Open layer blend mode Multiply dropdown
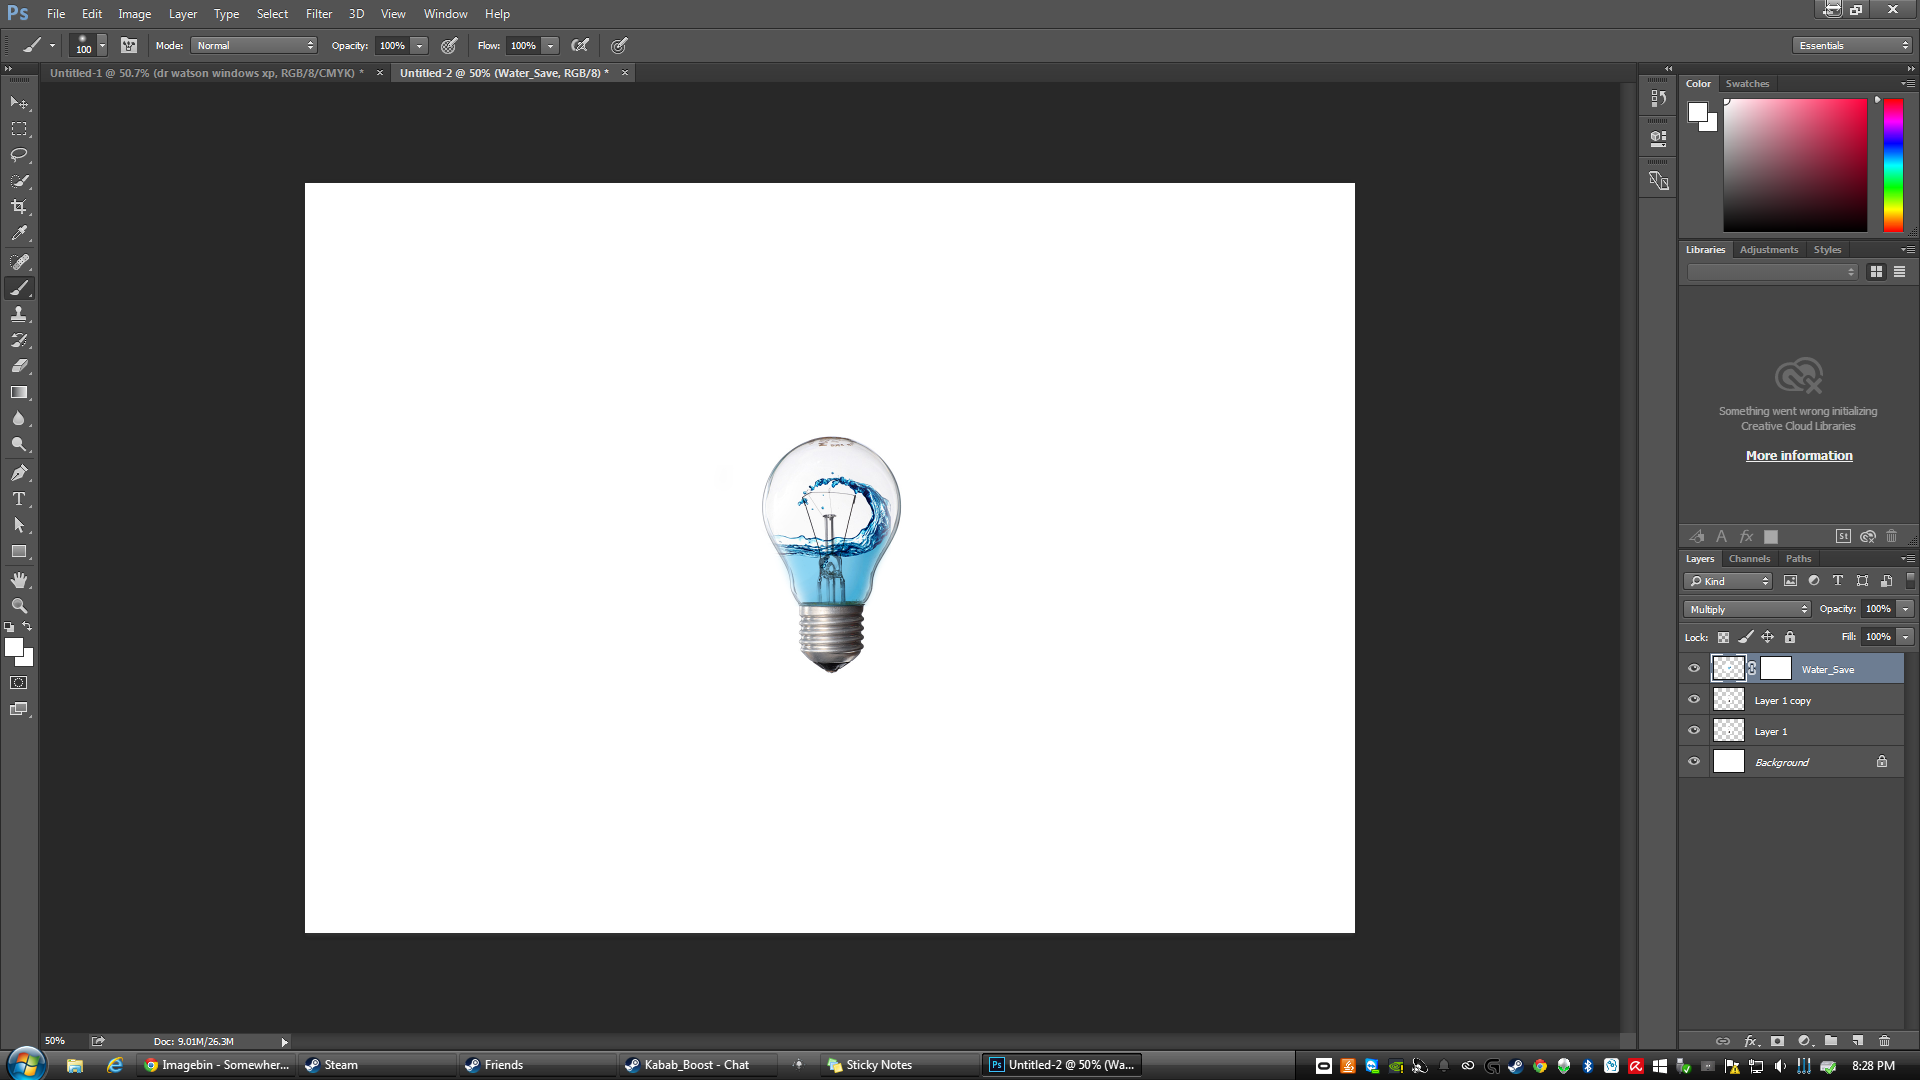Viewport: 1920px width, 1080px height. 1747,609
